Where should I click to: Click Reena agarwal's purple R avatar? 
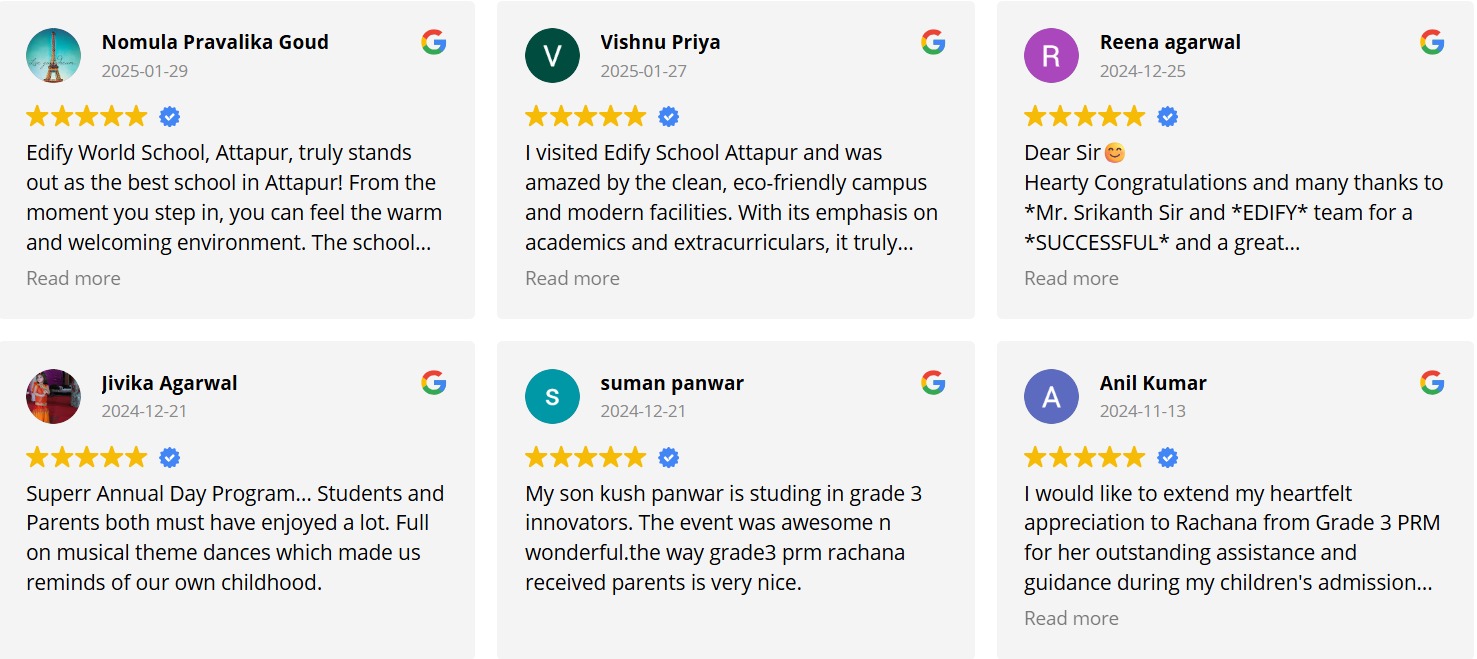1051,55
